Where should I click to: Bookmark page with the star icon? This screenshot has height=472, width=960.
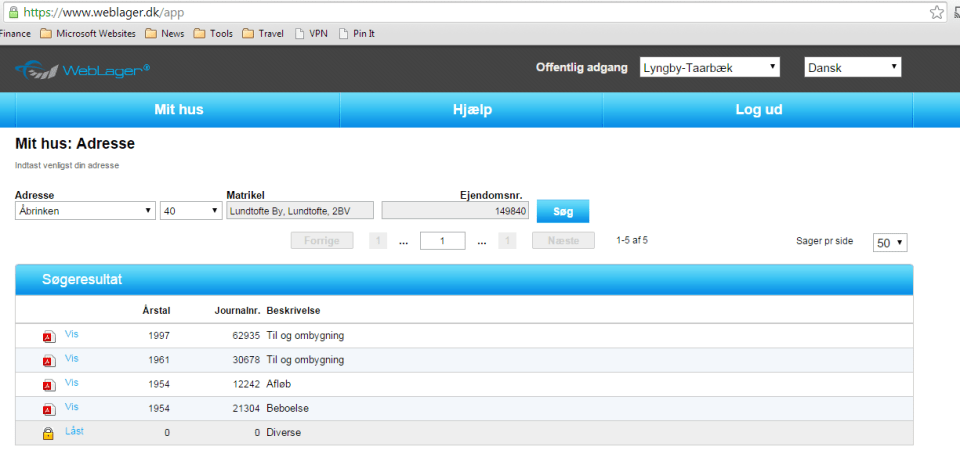click(937, 12)
